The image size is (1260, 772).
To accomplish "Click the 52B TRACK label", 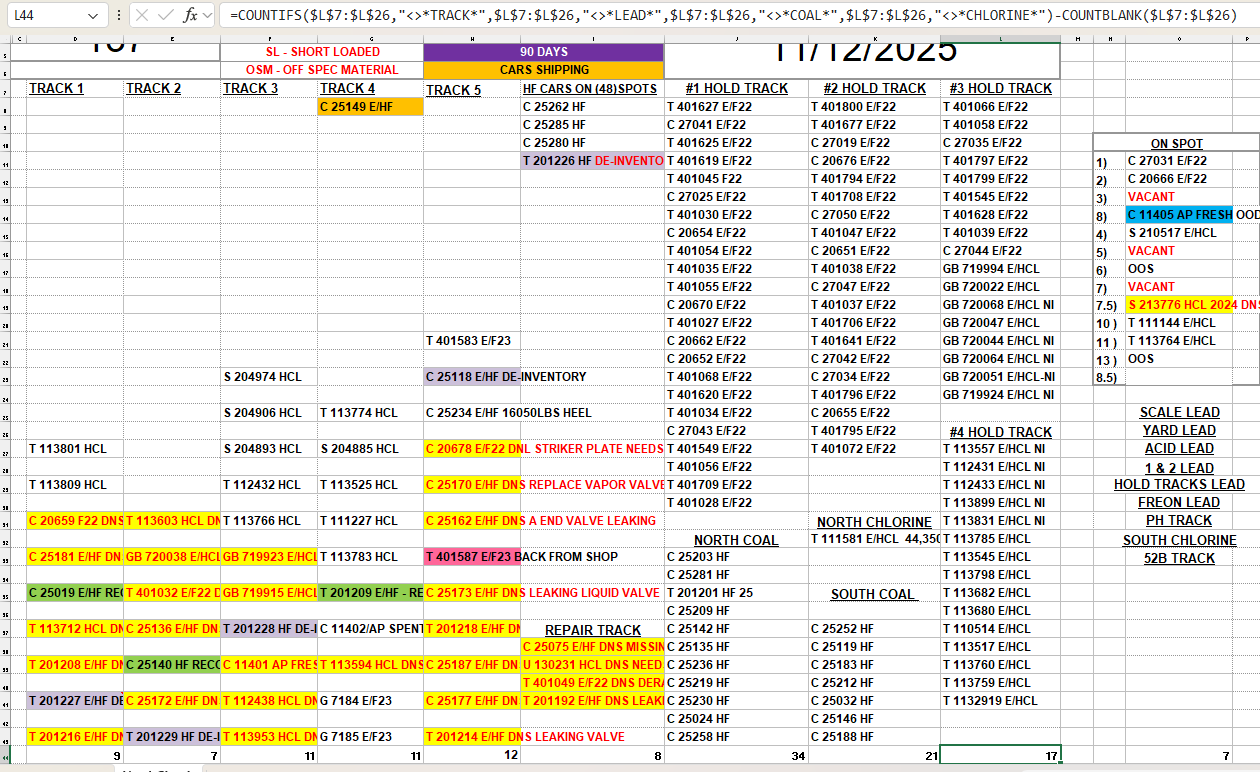I will point(1179,558).
